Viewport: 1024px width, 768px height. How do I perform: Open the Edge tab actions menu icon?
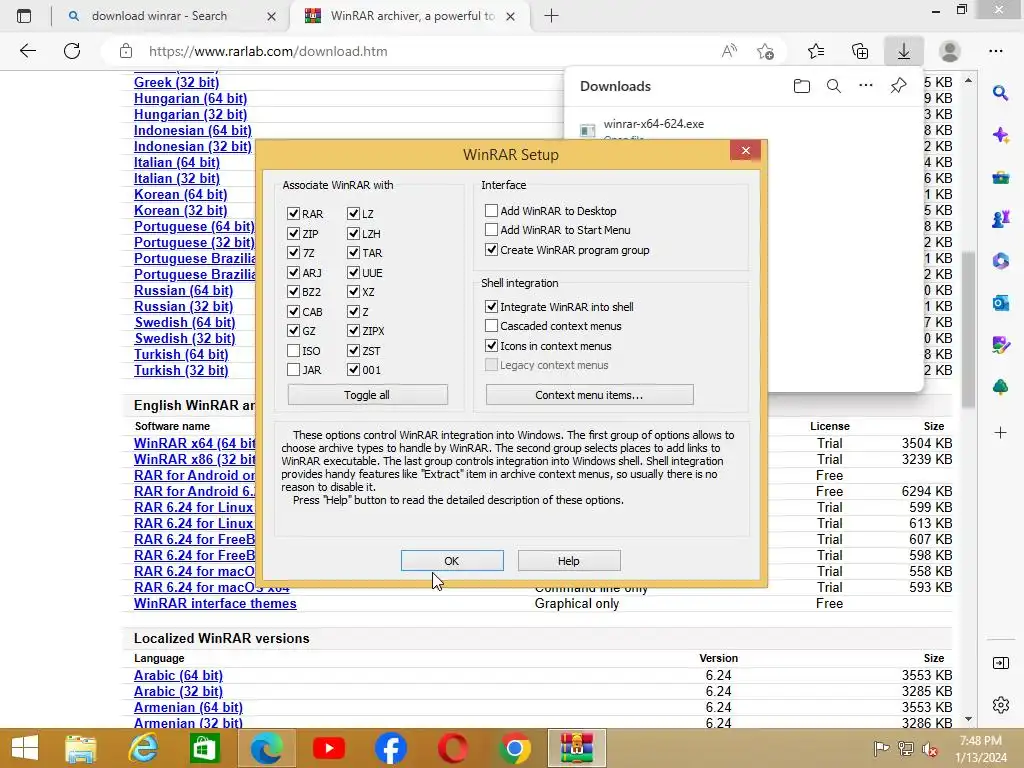(x=24, y=16)
